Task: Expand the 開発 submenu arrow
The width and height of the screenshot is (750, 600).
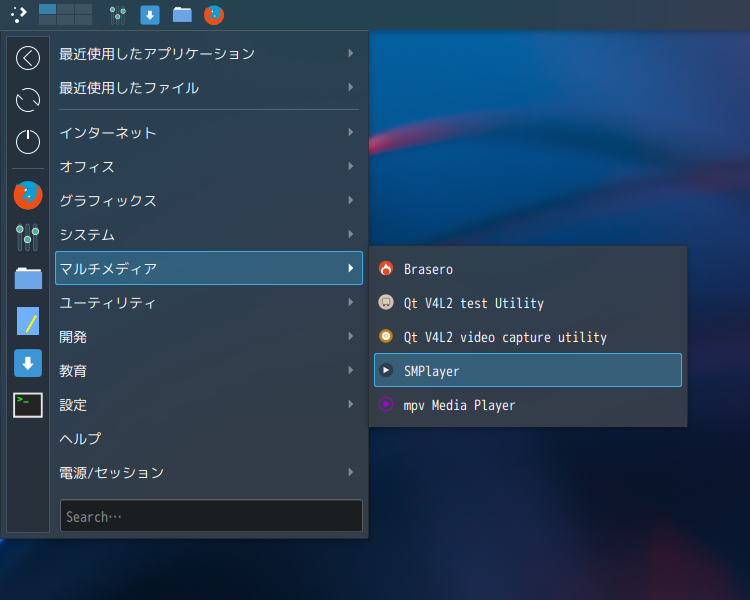Action: click(x=351, y=336)
